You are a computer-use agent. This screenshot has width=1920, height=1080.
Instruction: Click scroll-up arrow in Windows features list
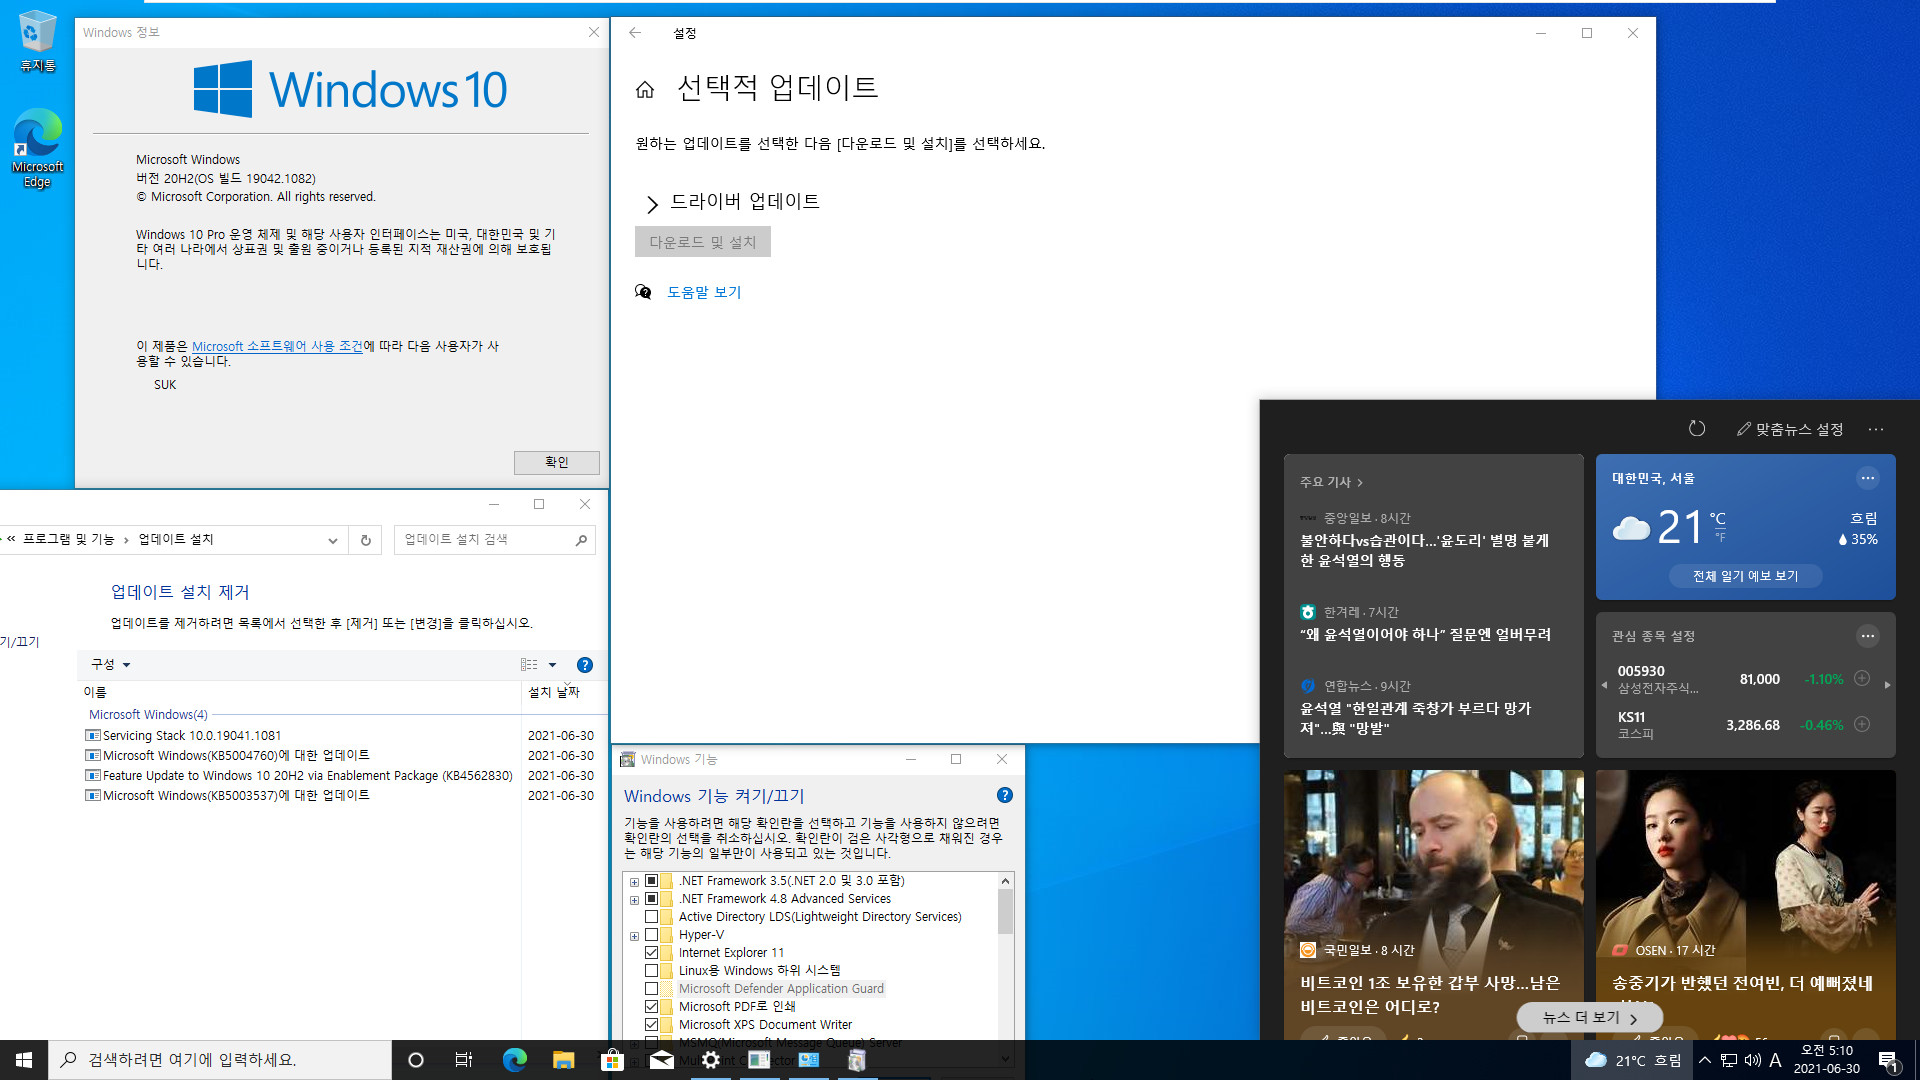[x=1005, y=881]
